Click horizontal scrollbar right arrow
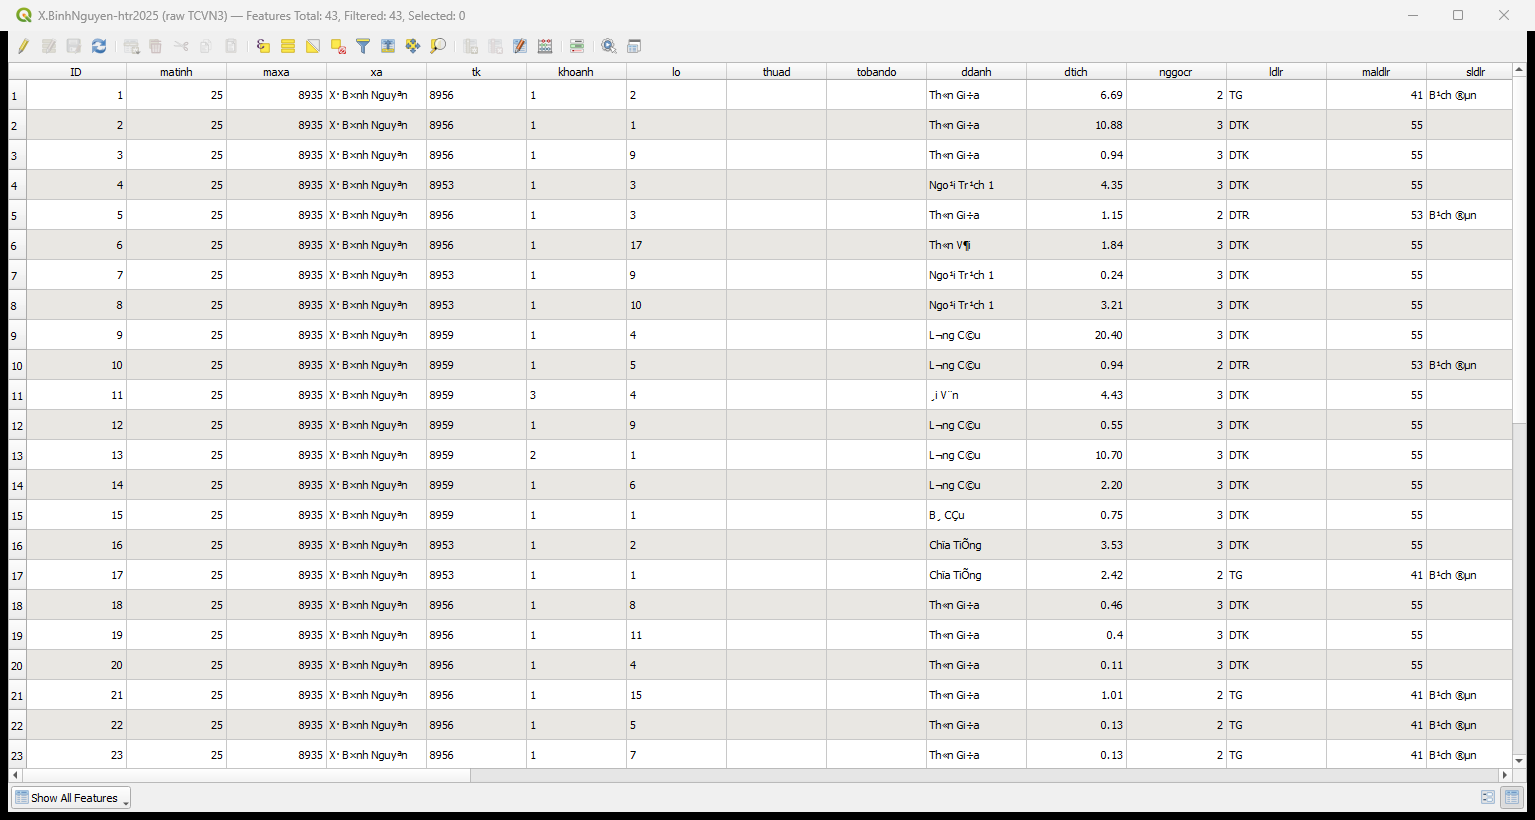 (1504, 775)
